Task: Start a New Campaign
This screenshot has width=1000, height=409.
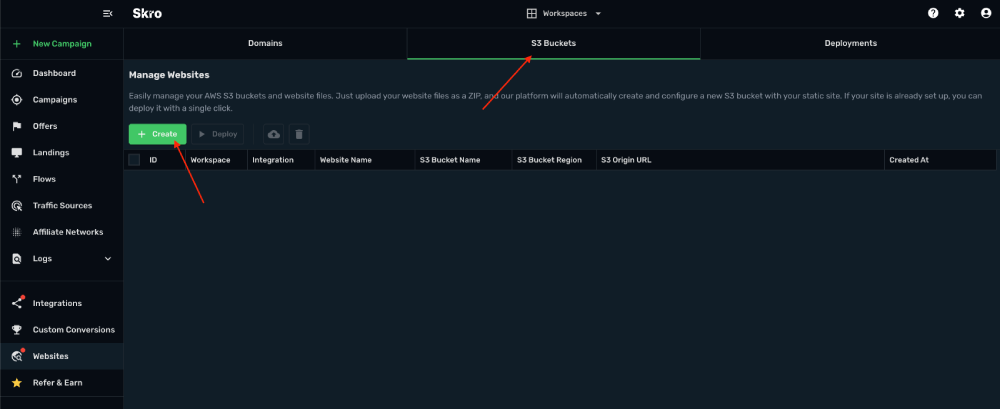Action: tap(62, 44)
